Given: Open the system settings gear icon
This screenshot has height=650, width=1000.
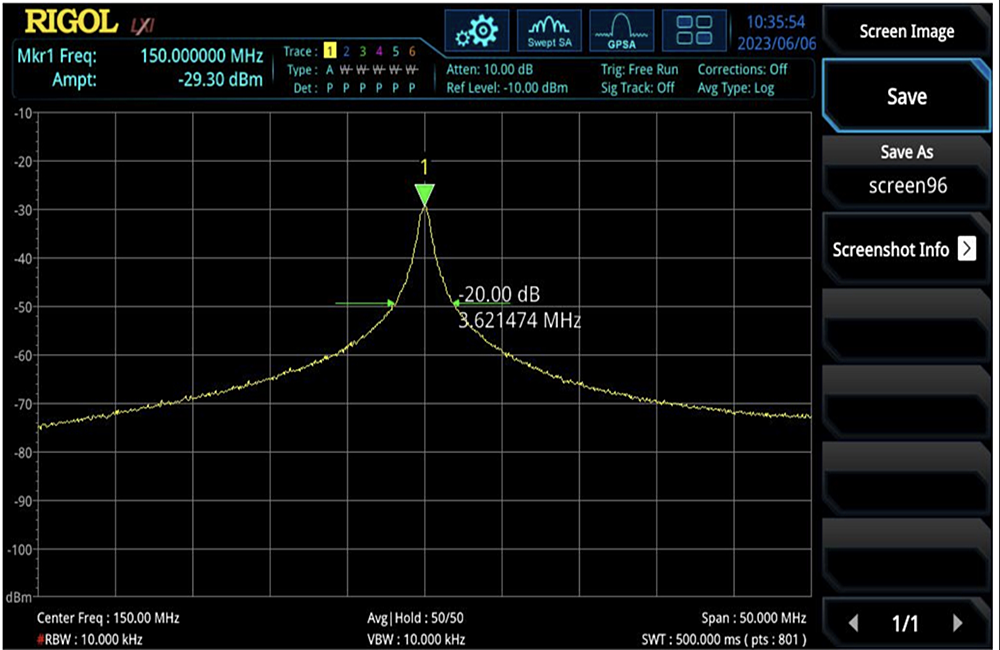Looking at the screenshot, I should pyautogui.click(x=476, y=31).
